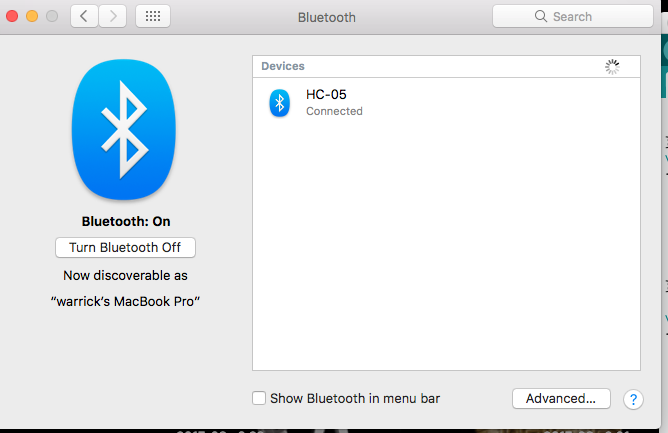Select HC-05 device name
This screenshot has height=433, width=668.
pos(326,94)
